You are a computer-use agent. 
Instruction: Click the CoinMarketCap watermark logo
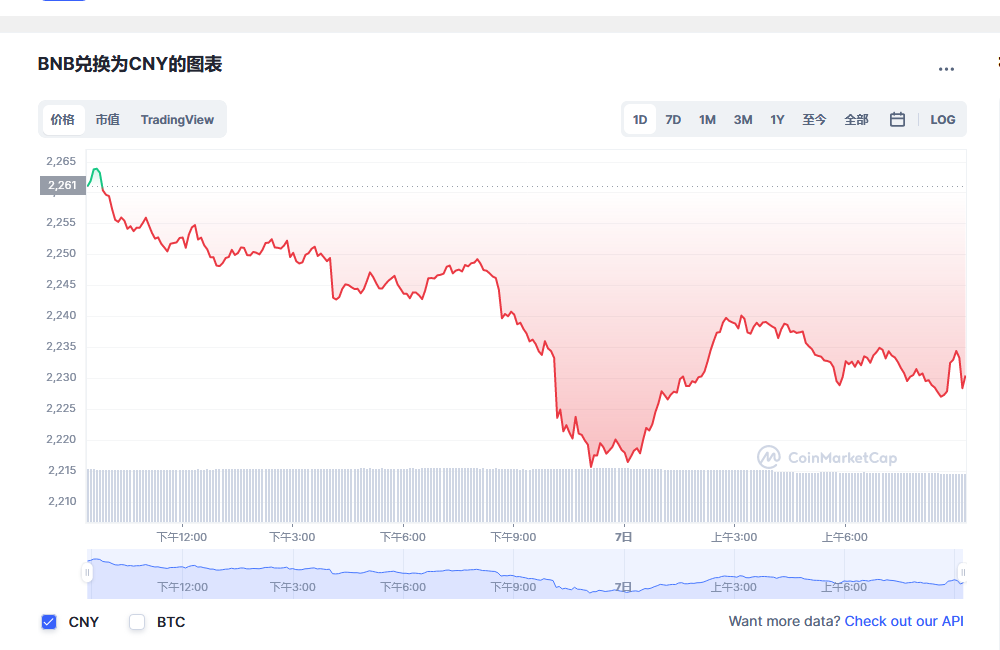(x=827, y=457)
